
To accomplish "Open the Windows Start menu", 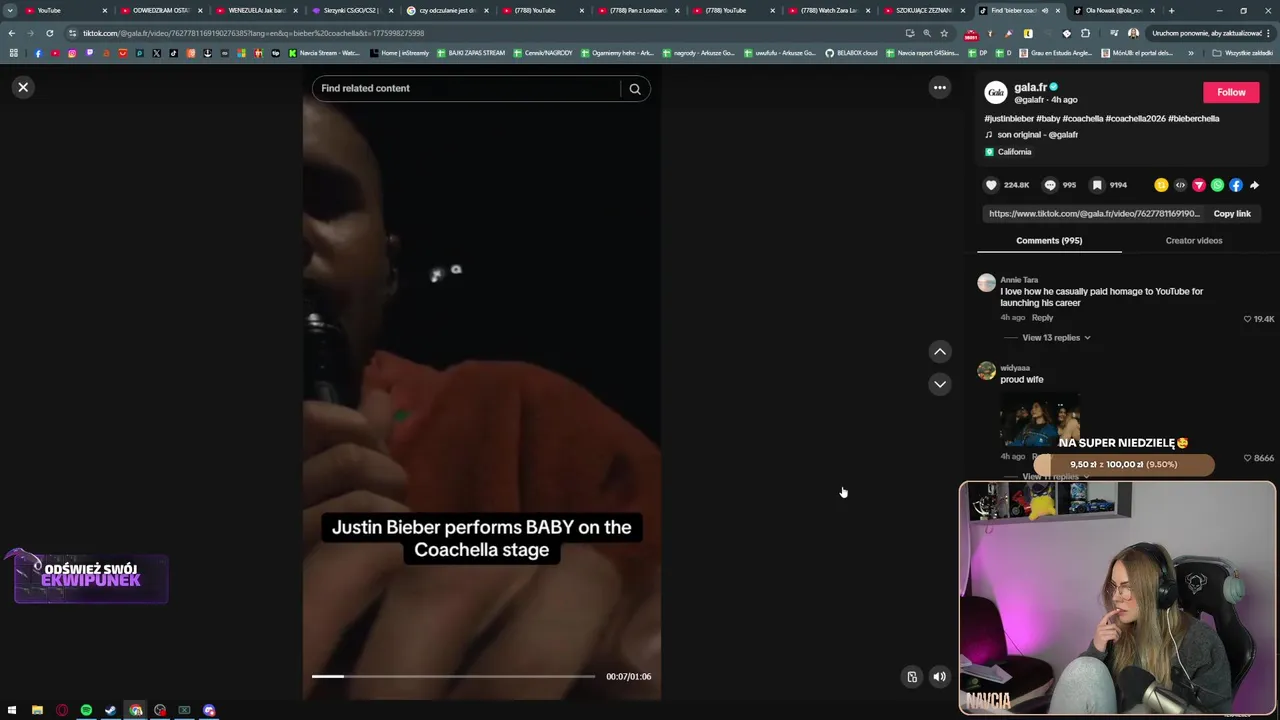I will 12,710.
